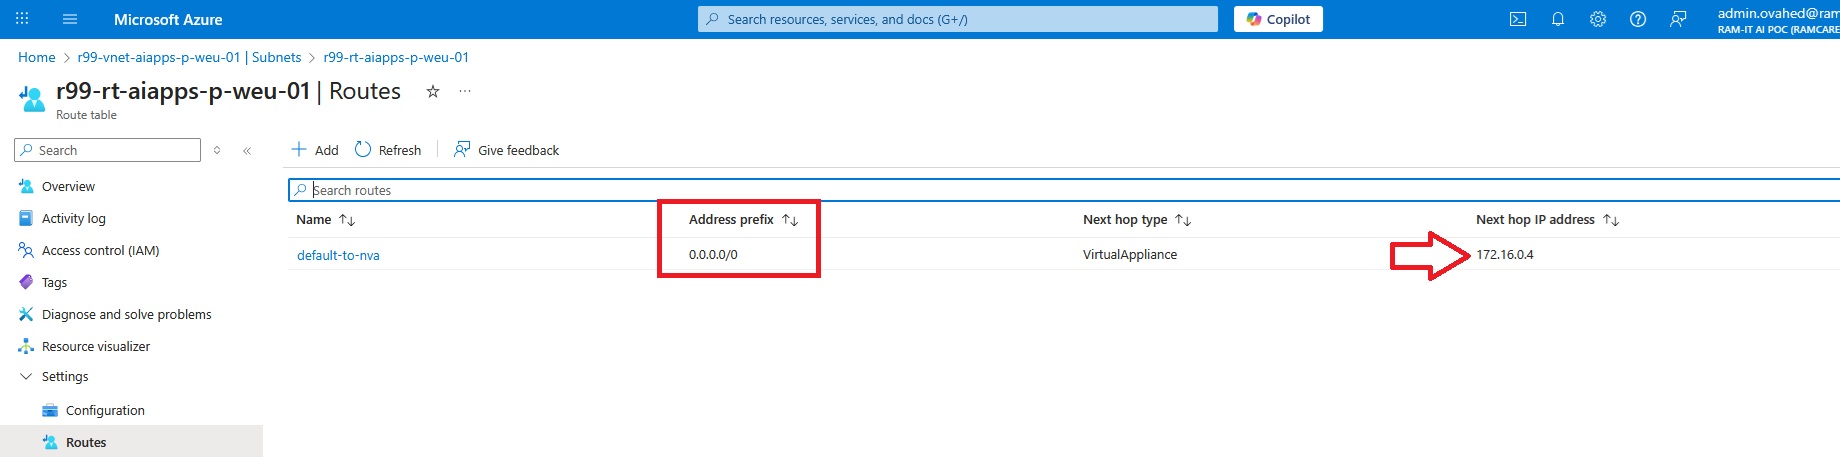Screen dimensions: 1840x457
Task: Open the default-to-nva route
Action: click(x=338, y=255)
